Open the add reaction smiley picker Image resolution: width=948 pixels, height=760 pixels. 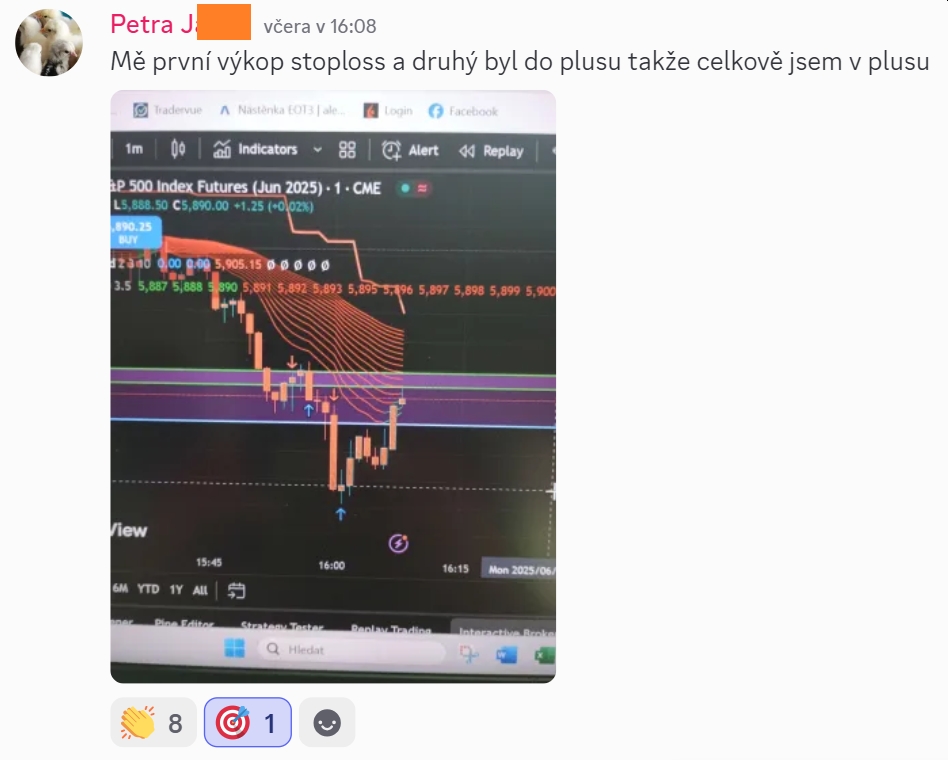[x=327, y=723]
